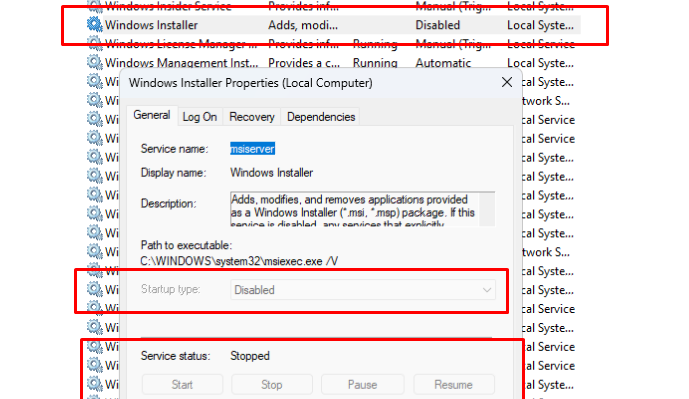Screen dimensions: 689x399
Task: Click the Automatic startup type of Windows Management Instrumentation
Action: (x=443, y=63)
